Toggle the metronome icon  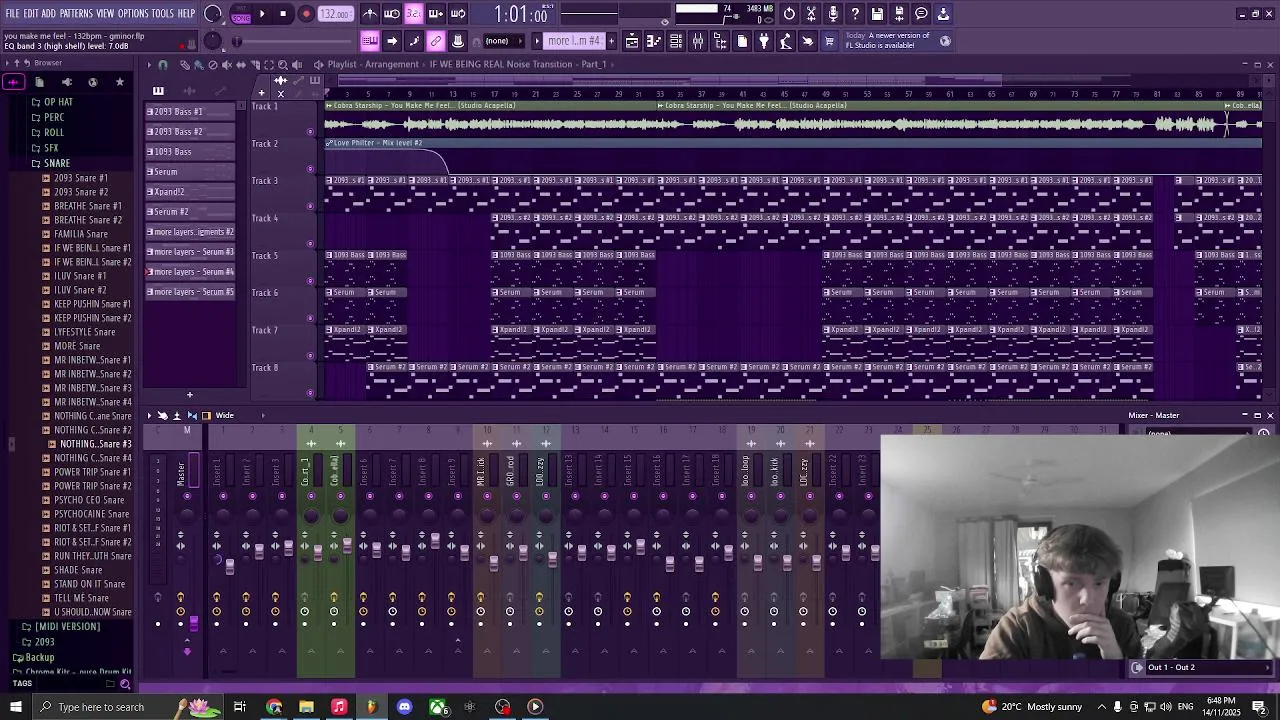[370, 14]
